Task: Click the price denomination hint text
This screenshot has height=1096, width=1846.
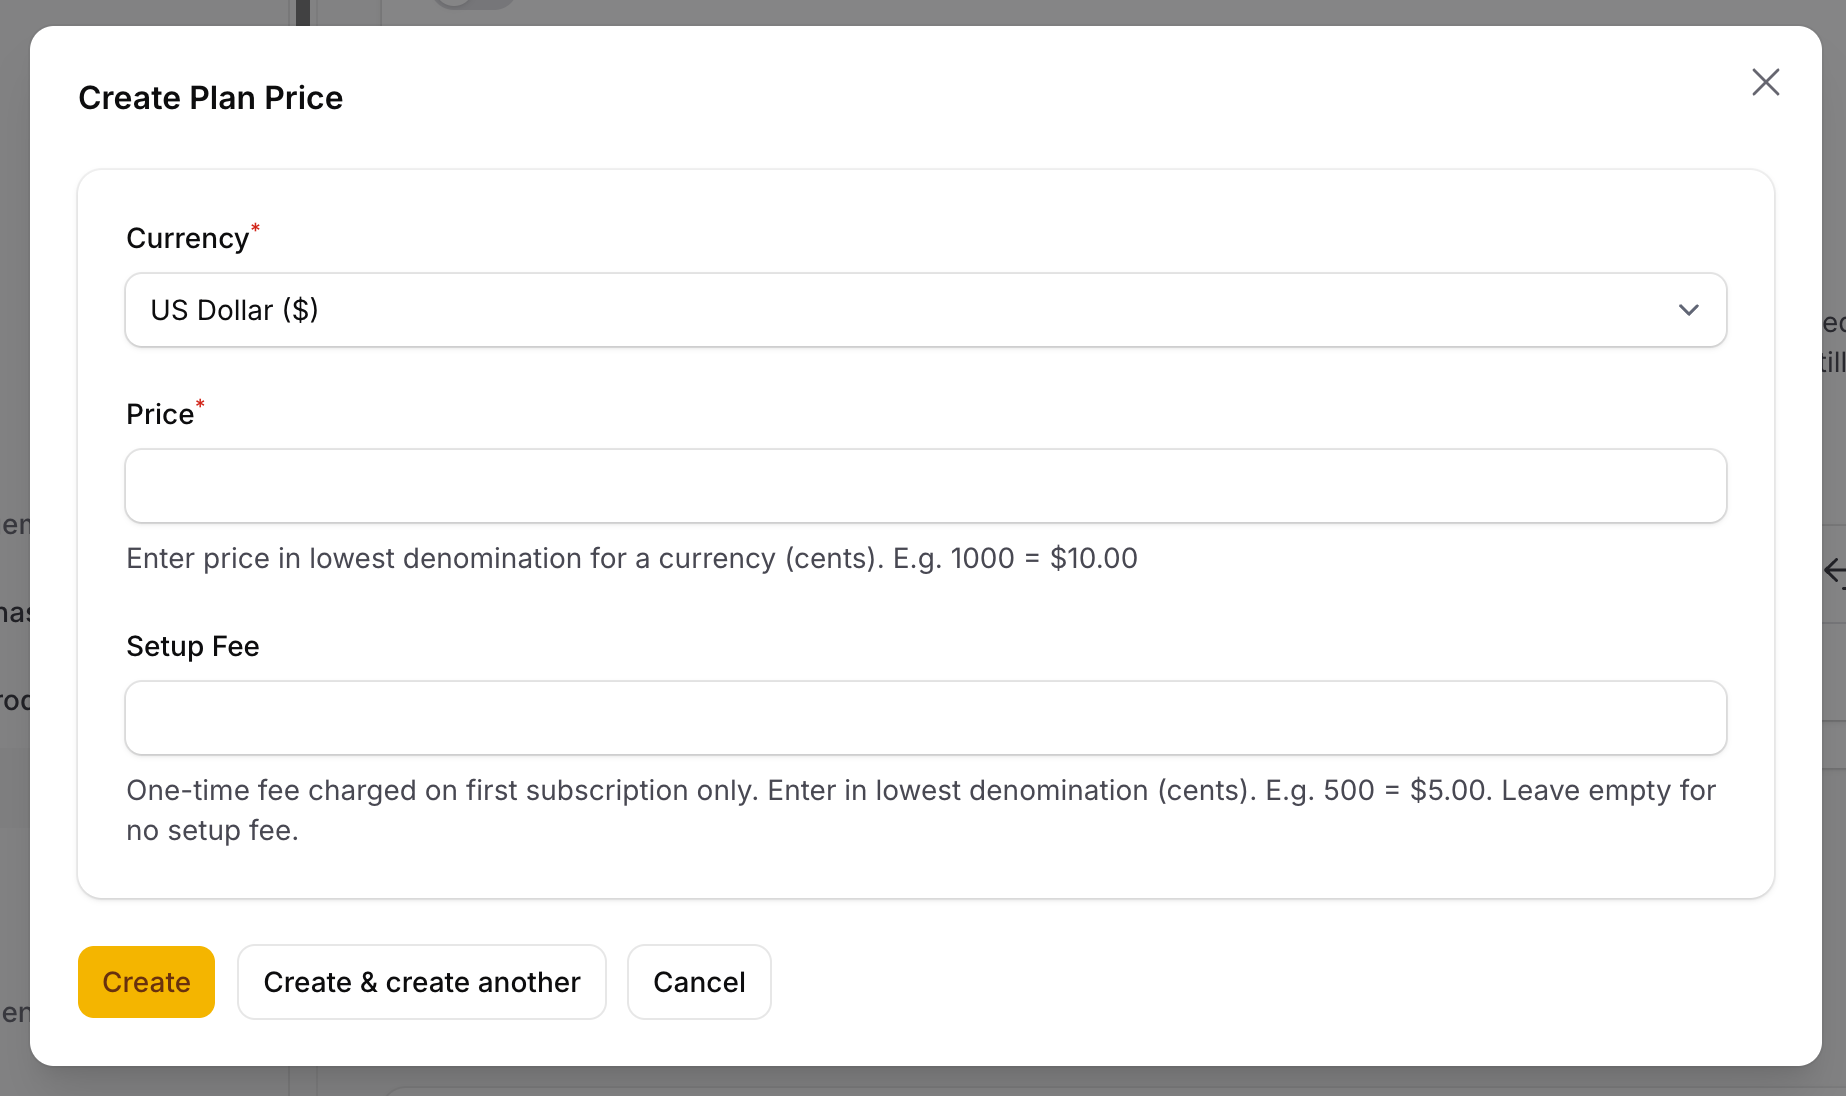Action: (631, 559)
